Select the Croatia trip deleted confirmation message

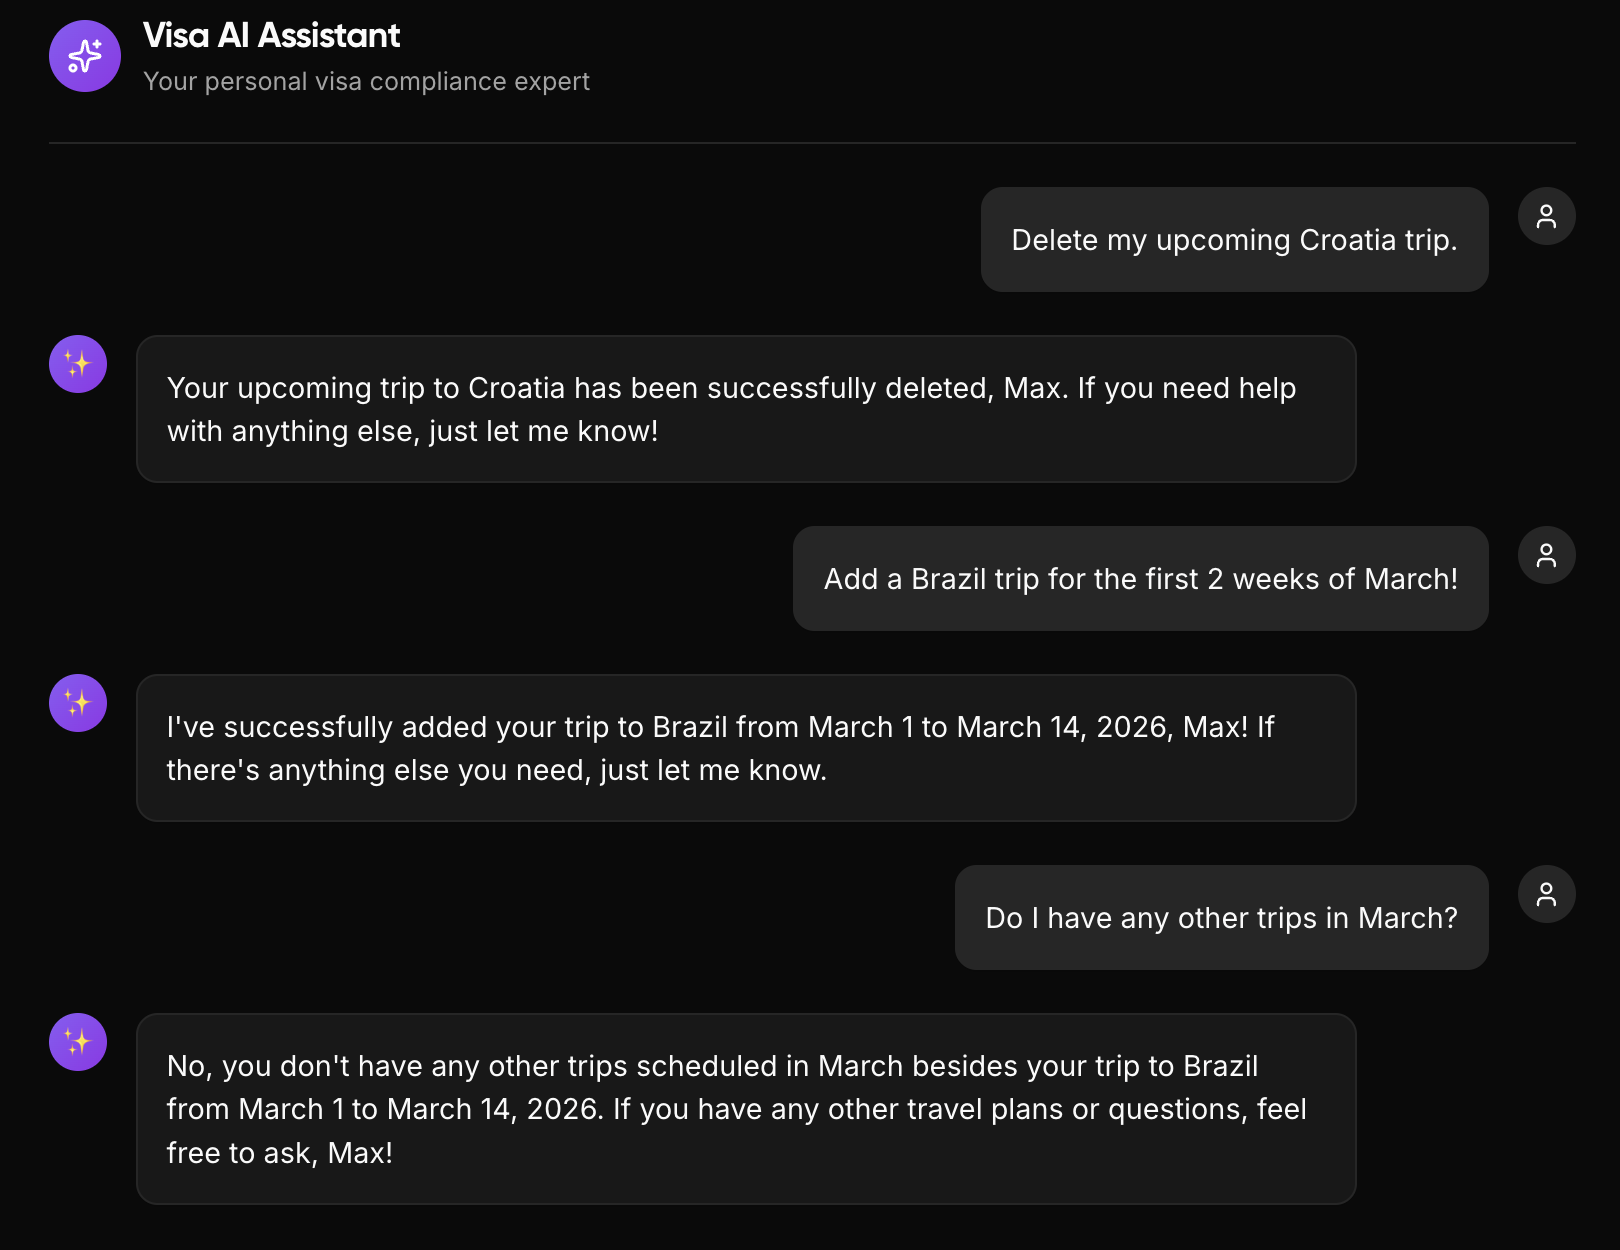click(745, 409)
